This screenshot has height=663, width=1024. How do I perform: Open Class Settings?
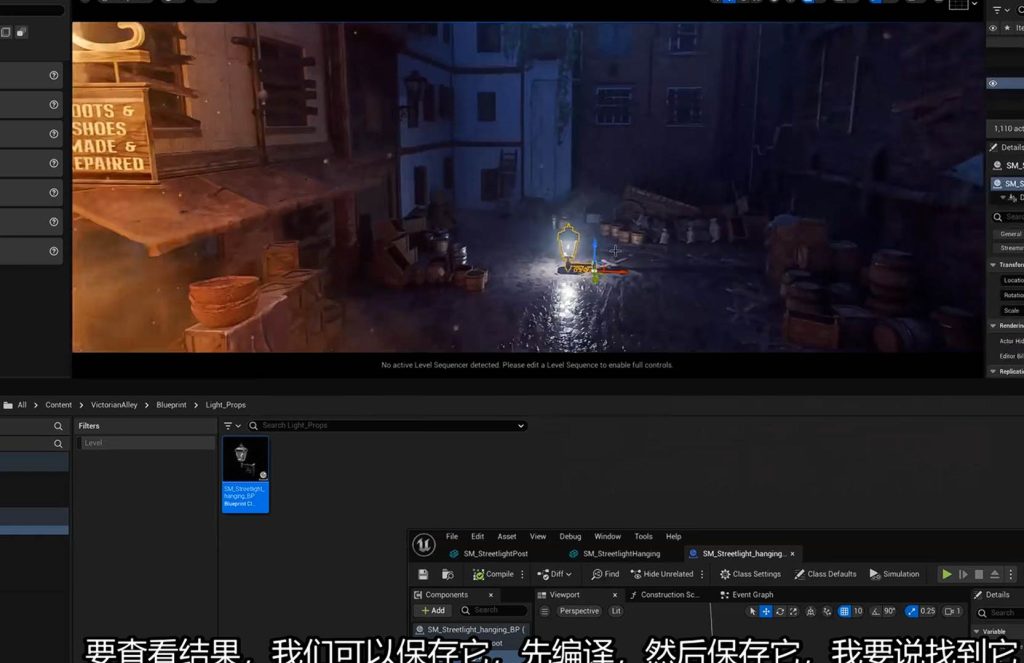click(x=750, y=574)
